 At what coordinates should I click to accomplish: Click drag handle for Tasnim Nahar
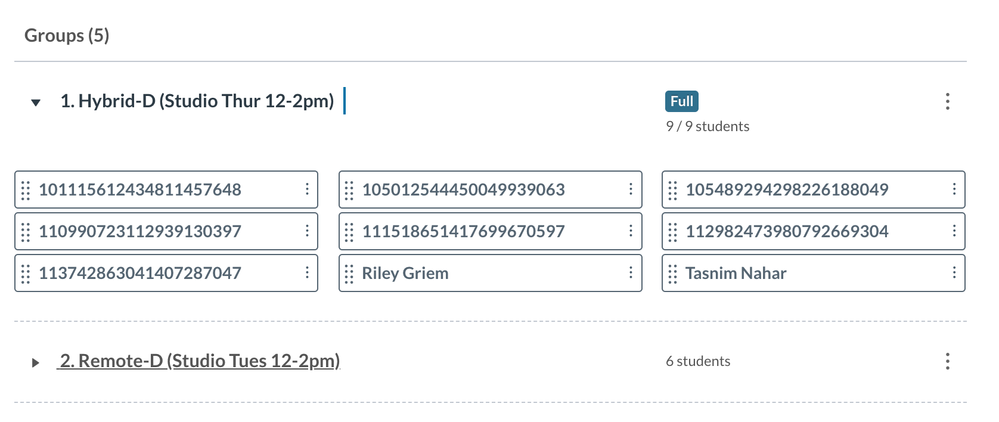coord(673,273)
